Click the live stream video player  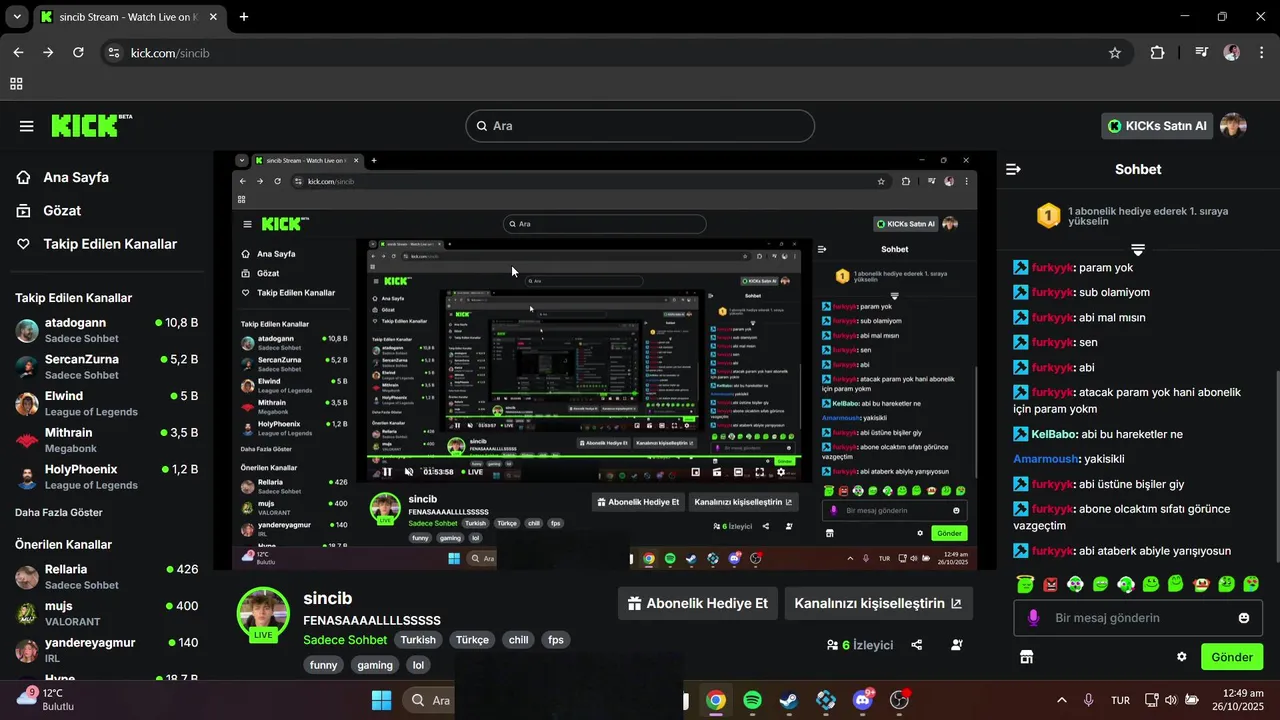605,360
